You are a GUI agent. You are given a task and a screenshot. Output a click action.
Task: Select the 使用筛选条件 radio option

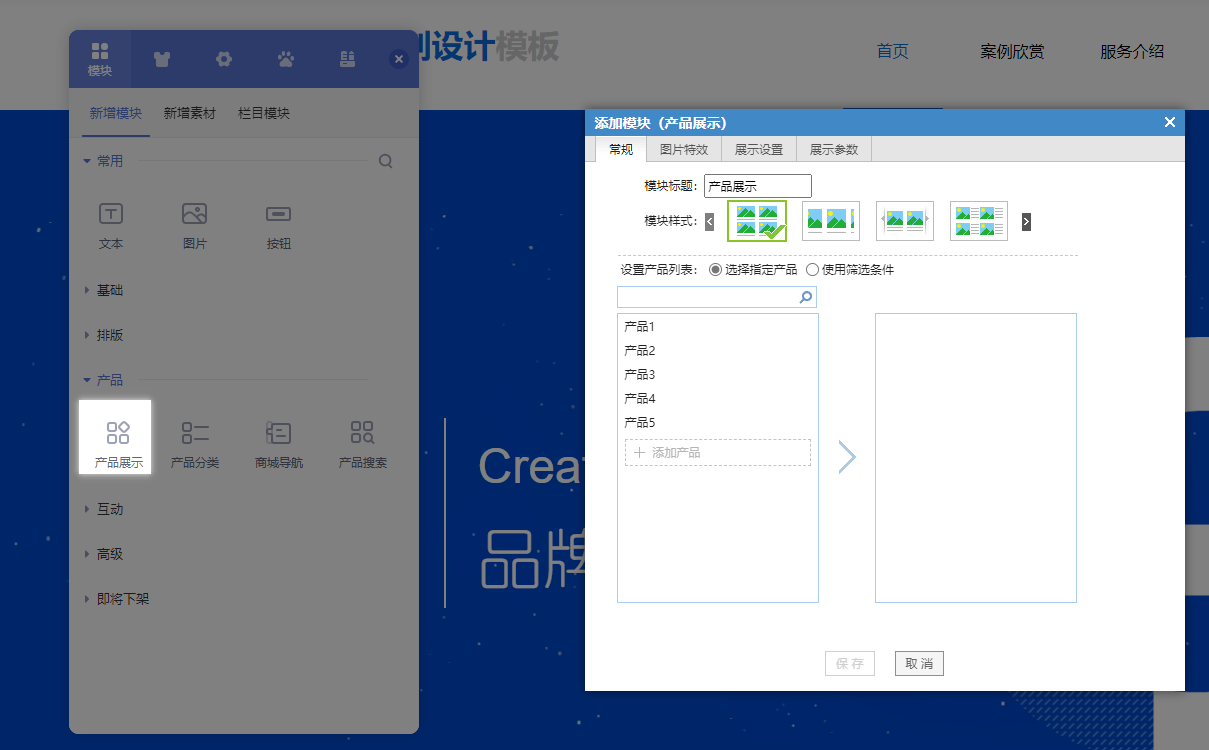point(813,269)
